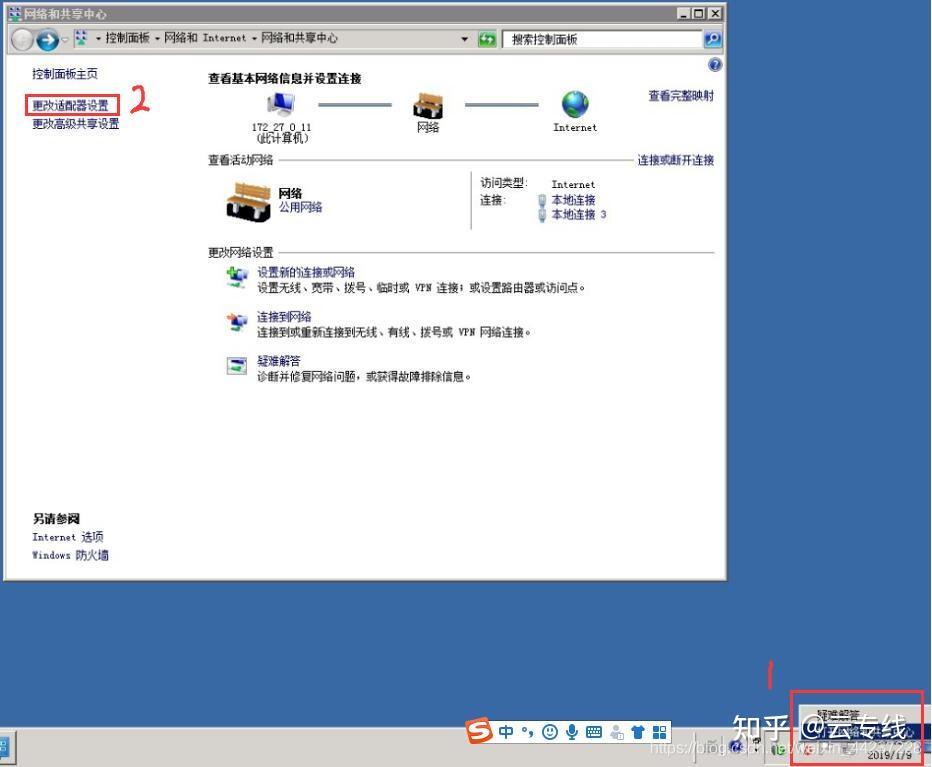Select 打开网络和共享中心 in tray menu
Viewport: 932px width, 767px height.
click(x=860, y=730)
